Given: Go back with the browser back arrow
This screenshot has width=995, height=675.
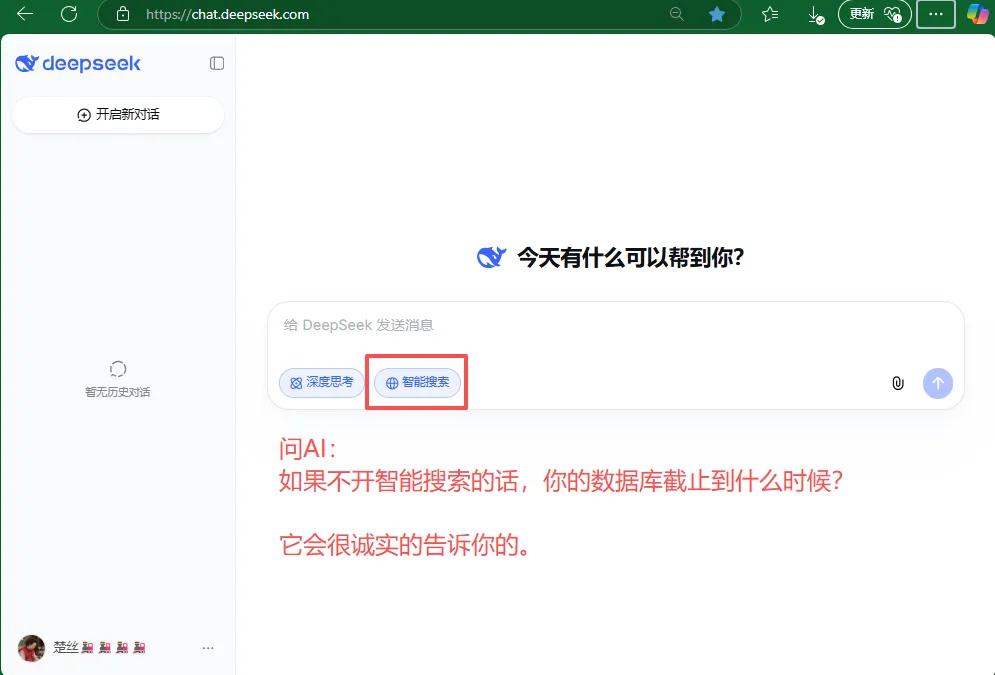Looking at the screenshot, I should pos(25,14).
